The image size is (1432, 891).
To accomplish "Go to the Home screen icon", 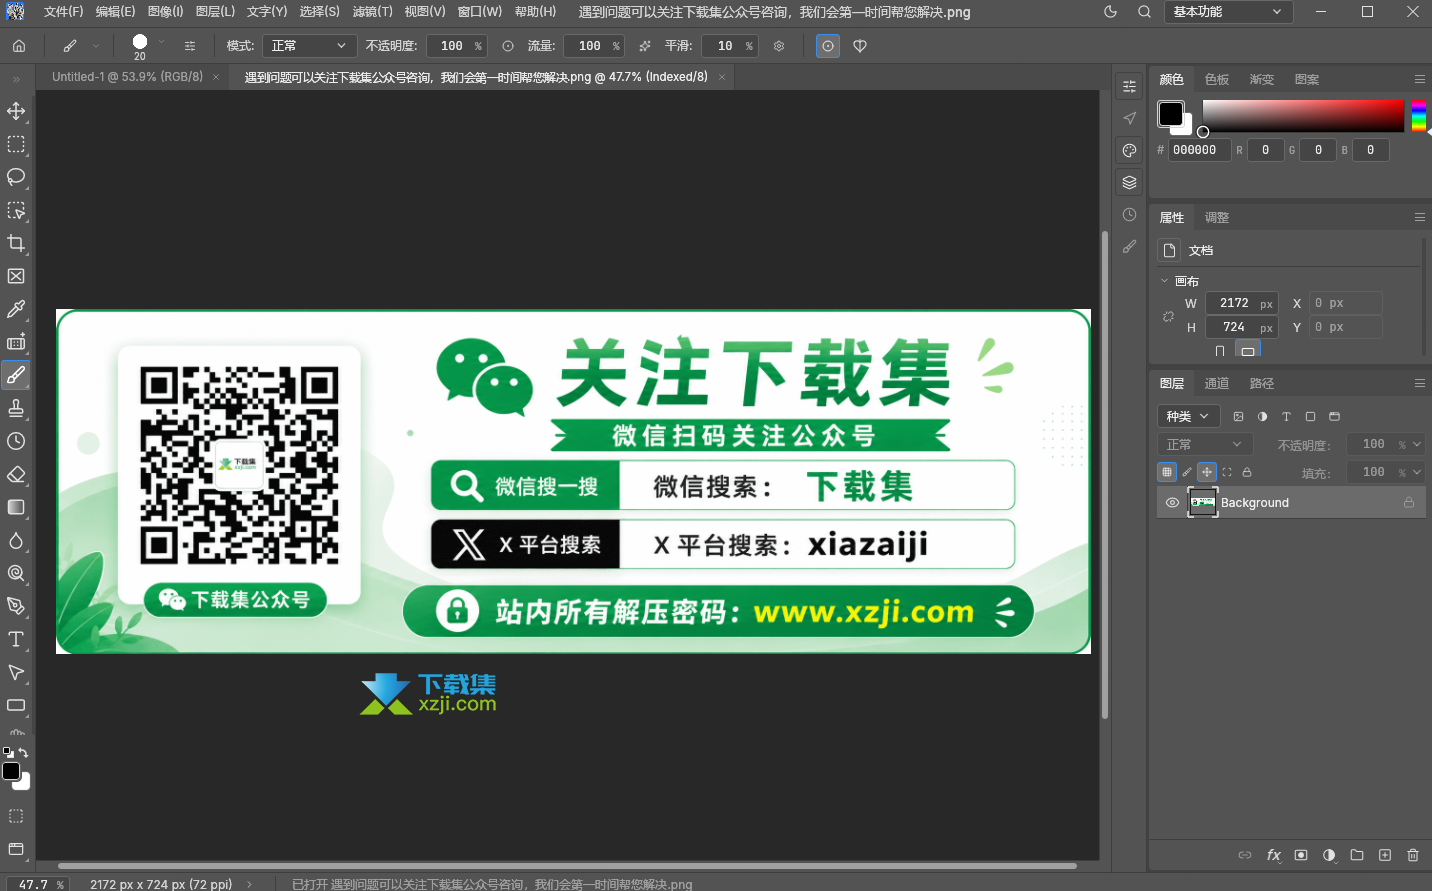I will [x=19, y=46].
